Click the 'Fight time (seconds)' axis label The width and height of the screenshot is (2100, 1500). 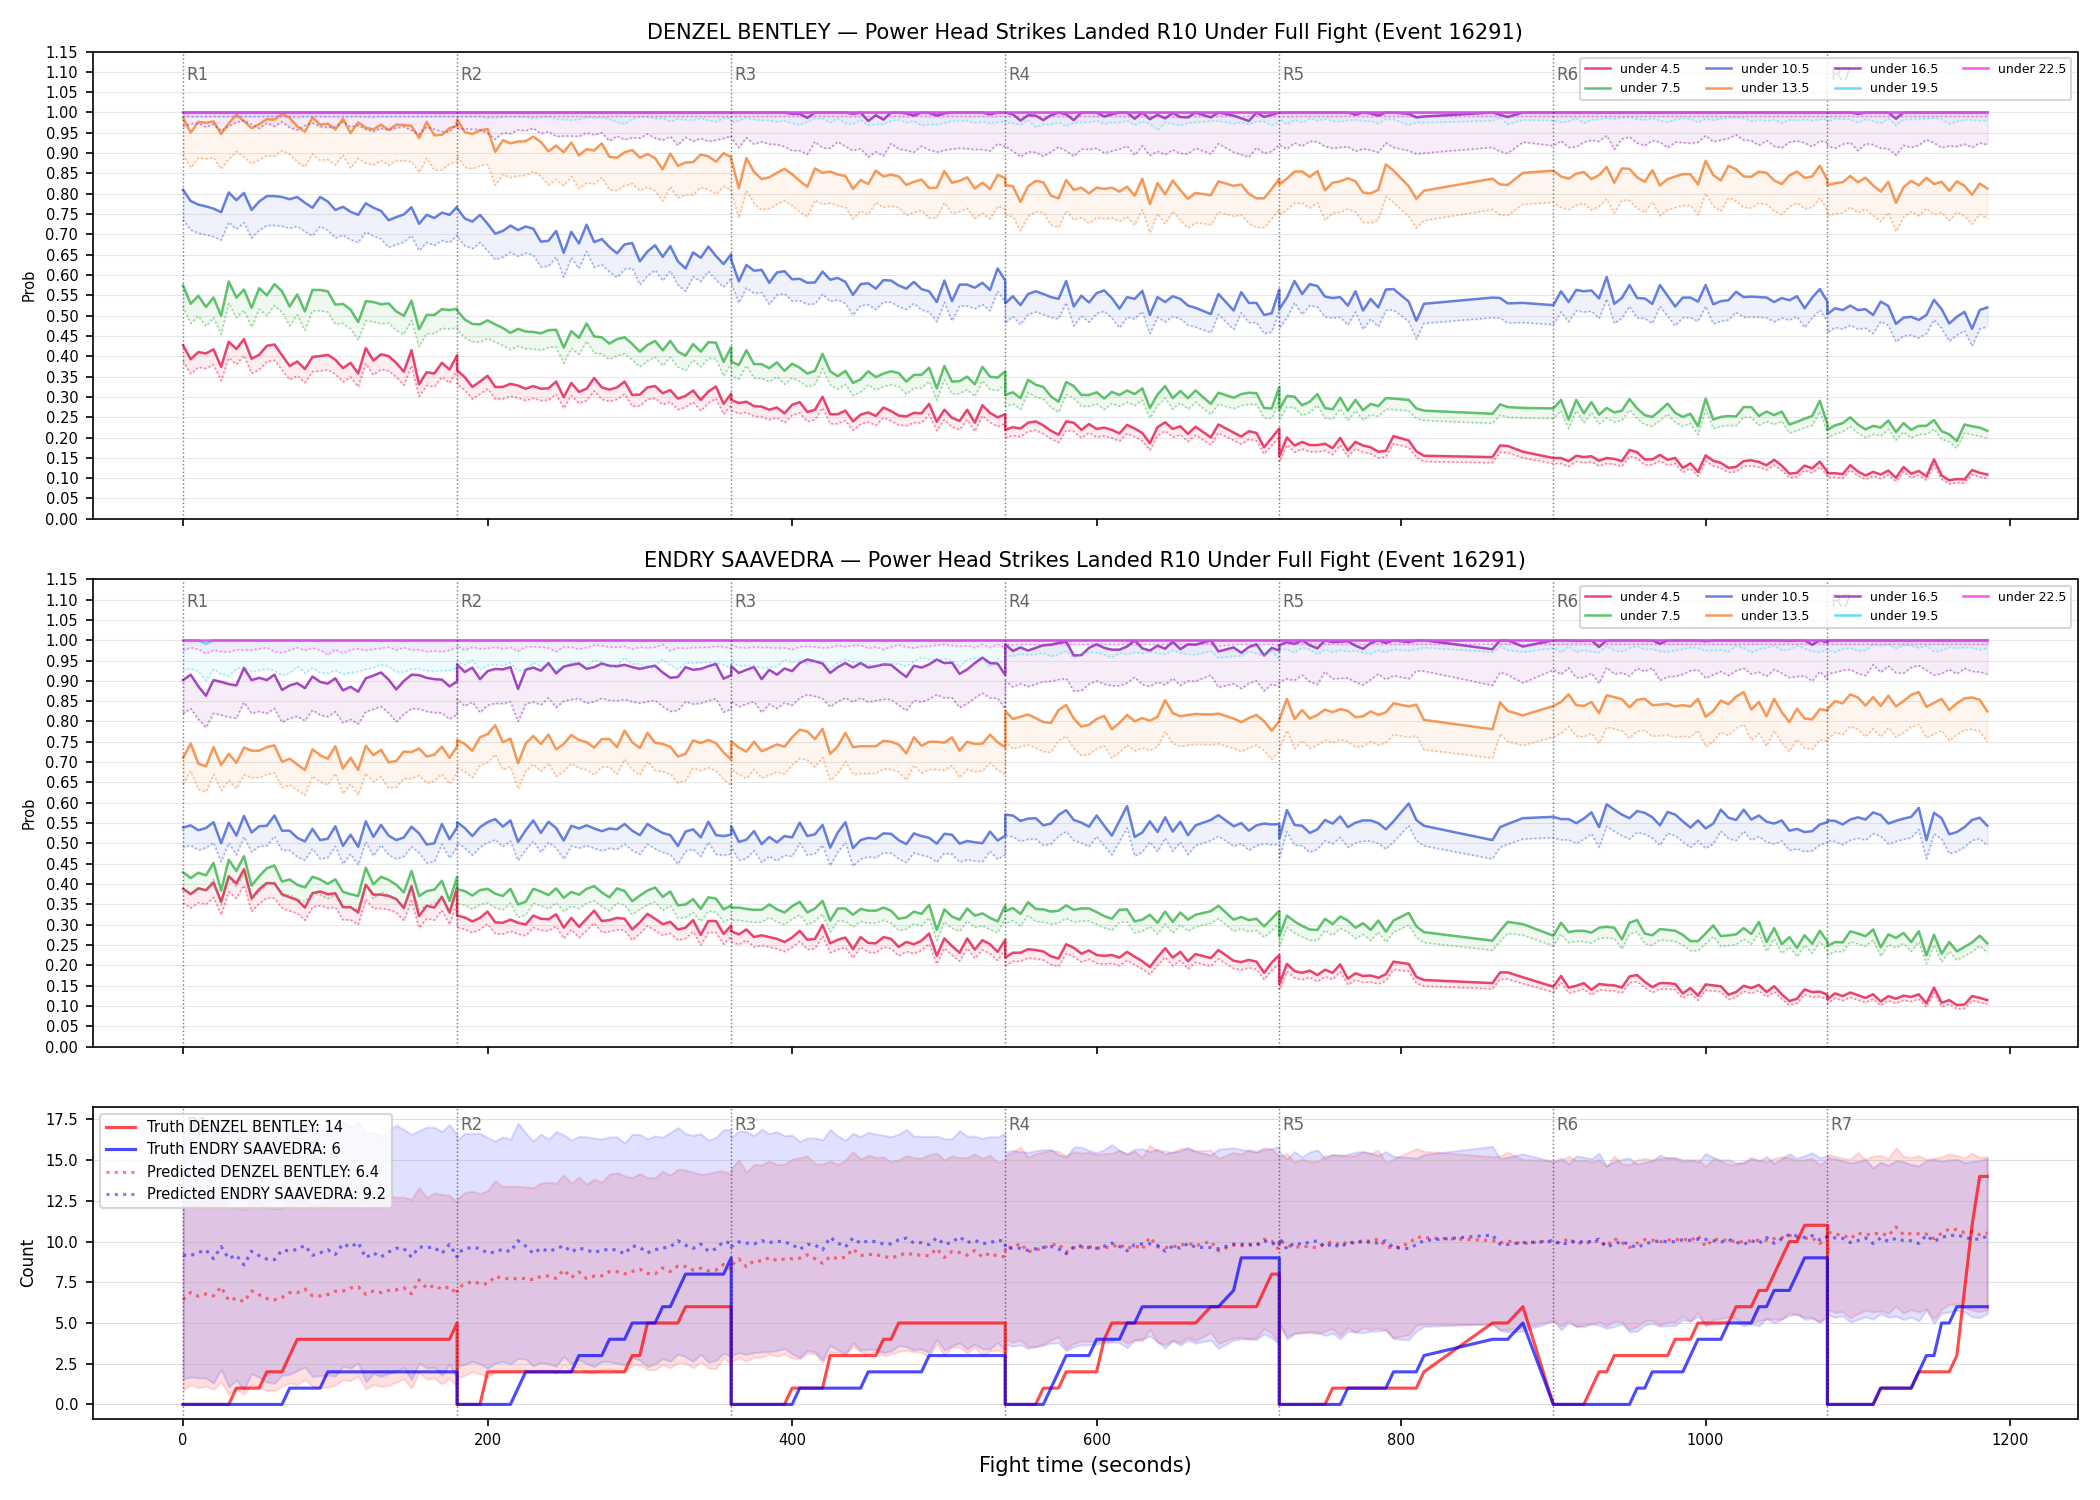pos(1085,1465)
